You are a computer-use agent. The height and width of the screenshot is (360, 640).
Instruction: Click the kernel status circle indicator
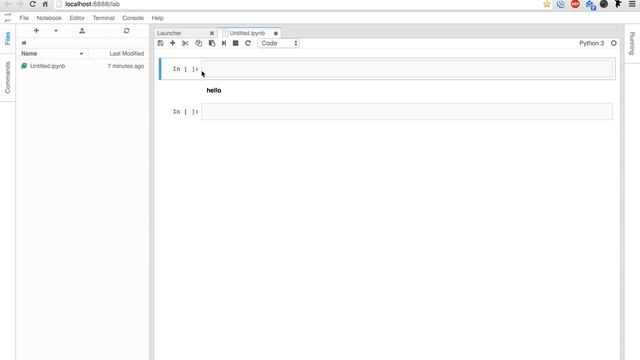pyautogui.click(x=613, y=43)
